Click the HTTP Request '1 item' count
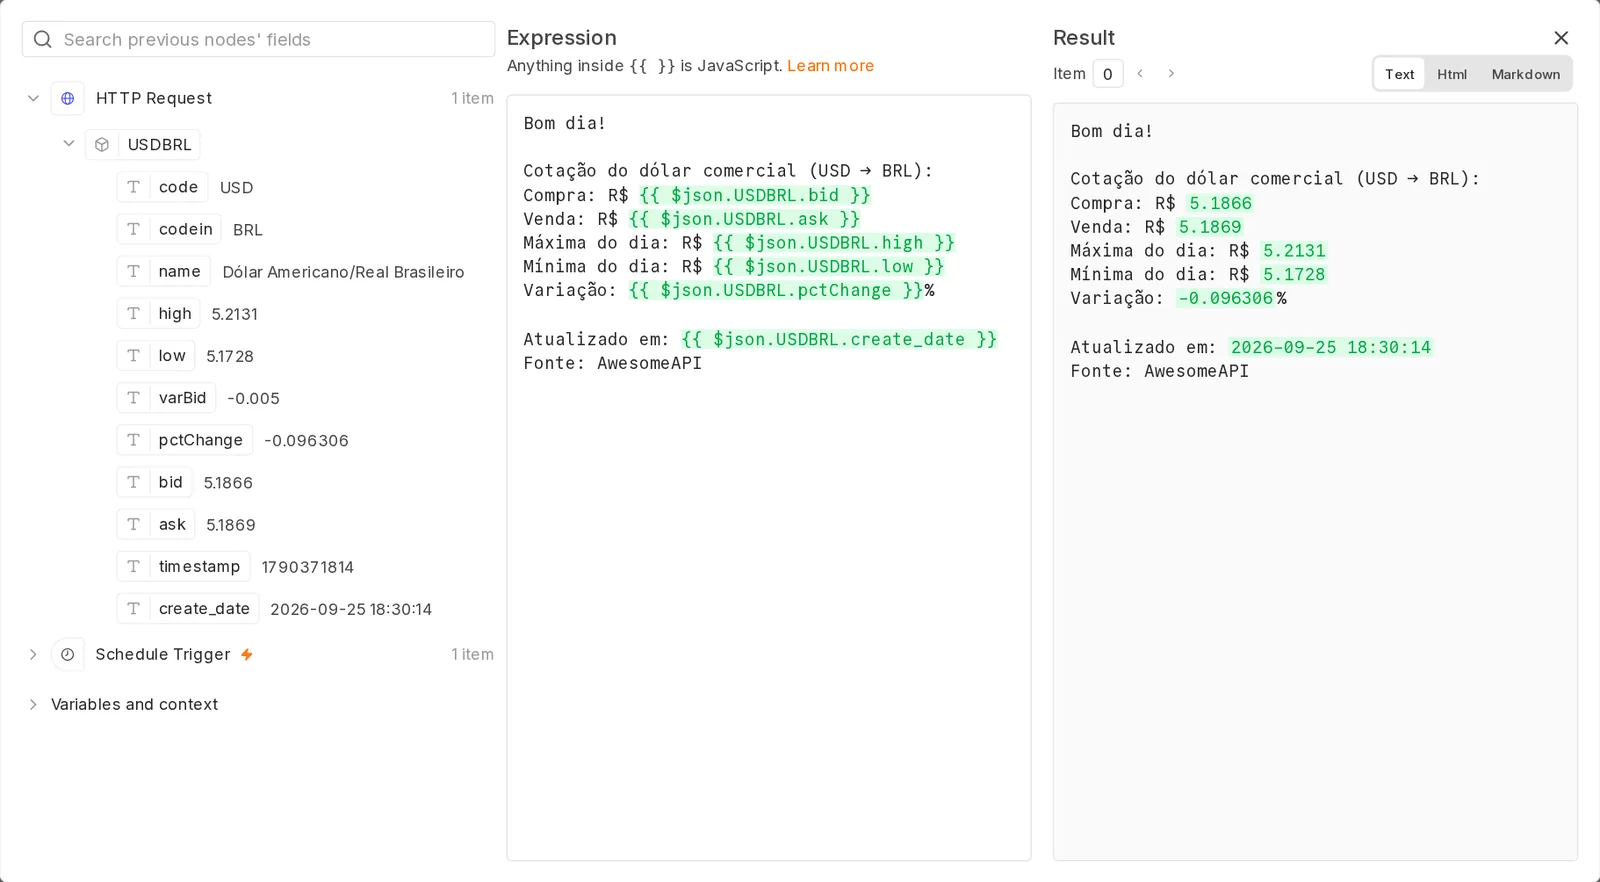The height and width of the screenshot is (882, 1600). pos(472,98)
